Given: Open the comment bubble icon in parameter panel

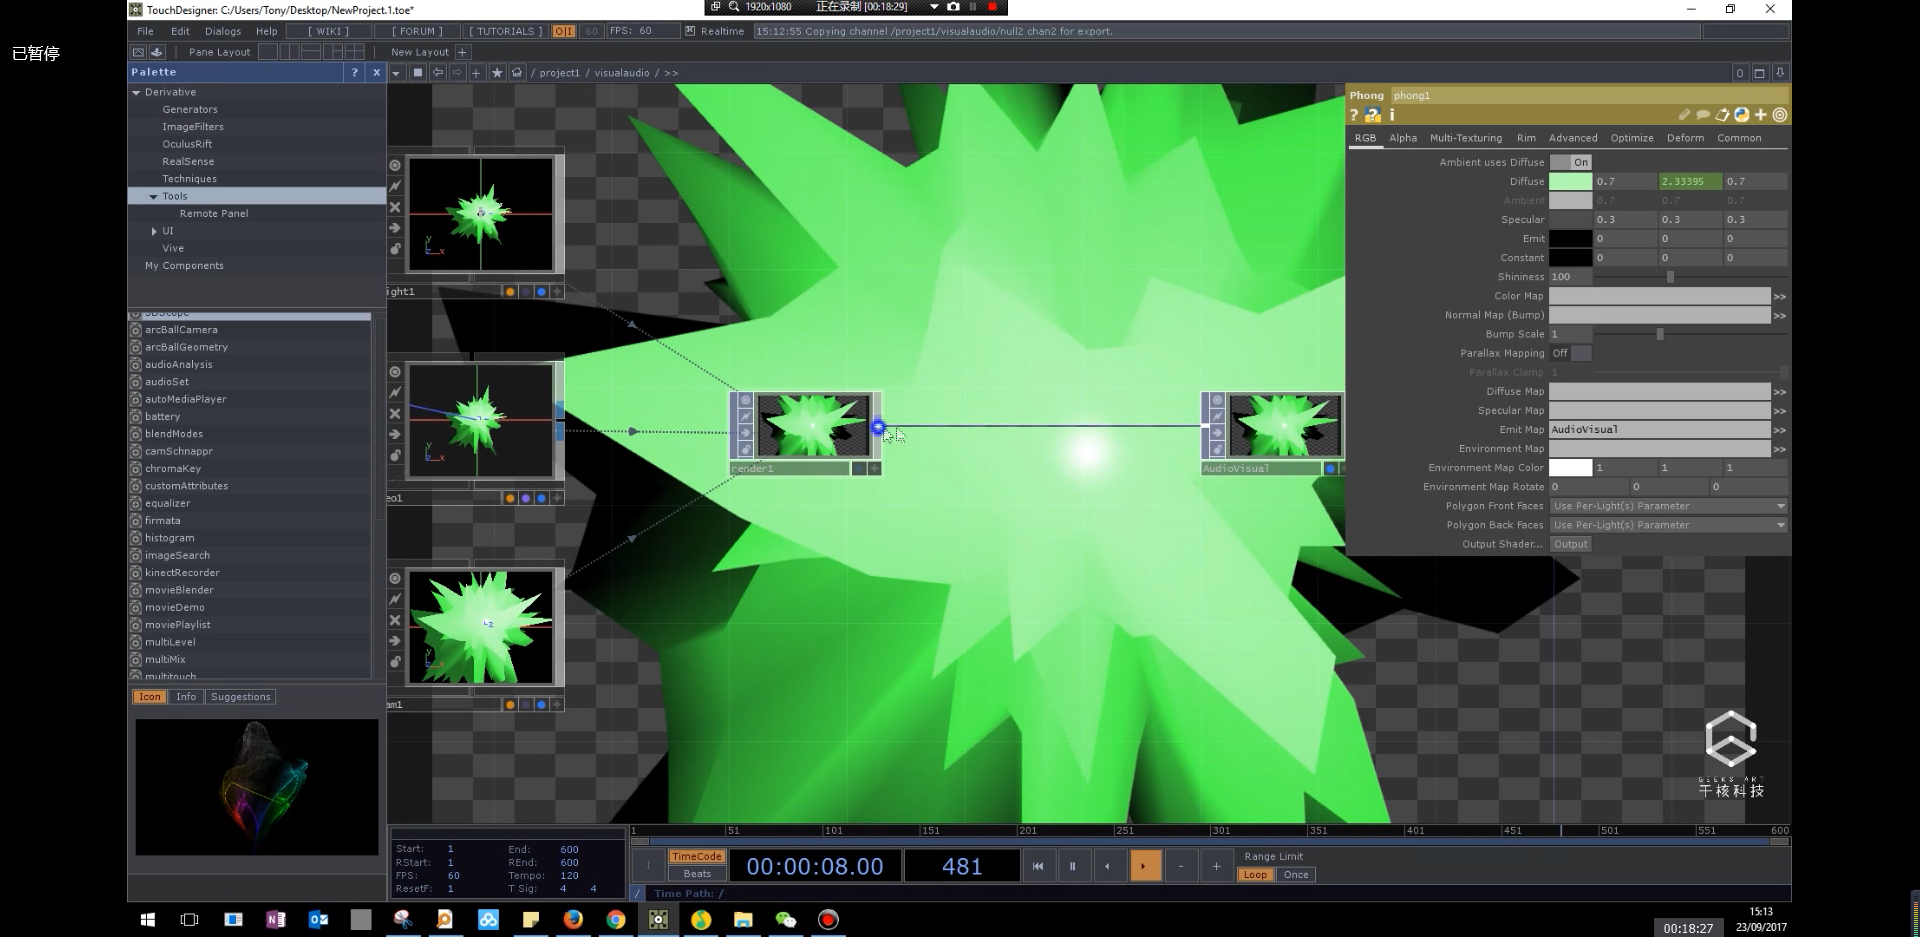Looking at the screenshot, I should [x=1702, y=115].
